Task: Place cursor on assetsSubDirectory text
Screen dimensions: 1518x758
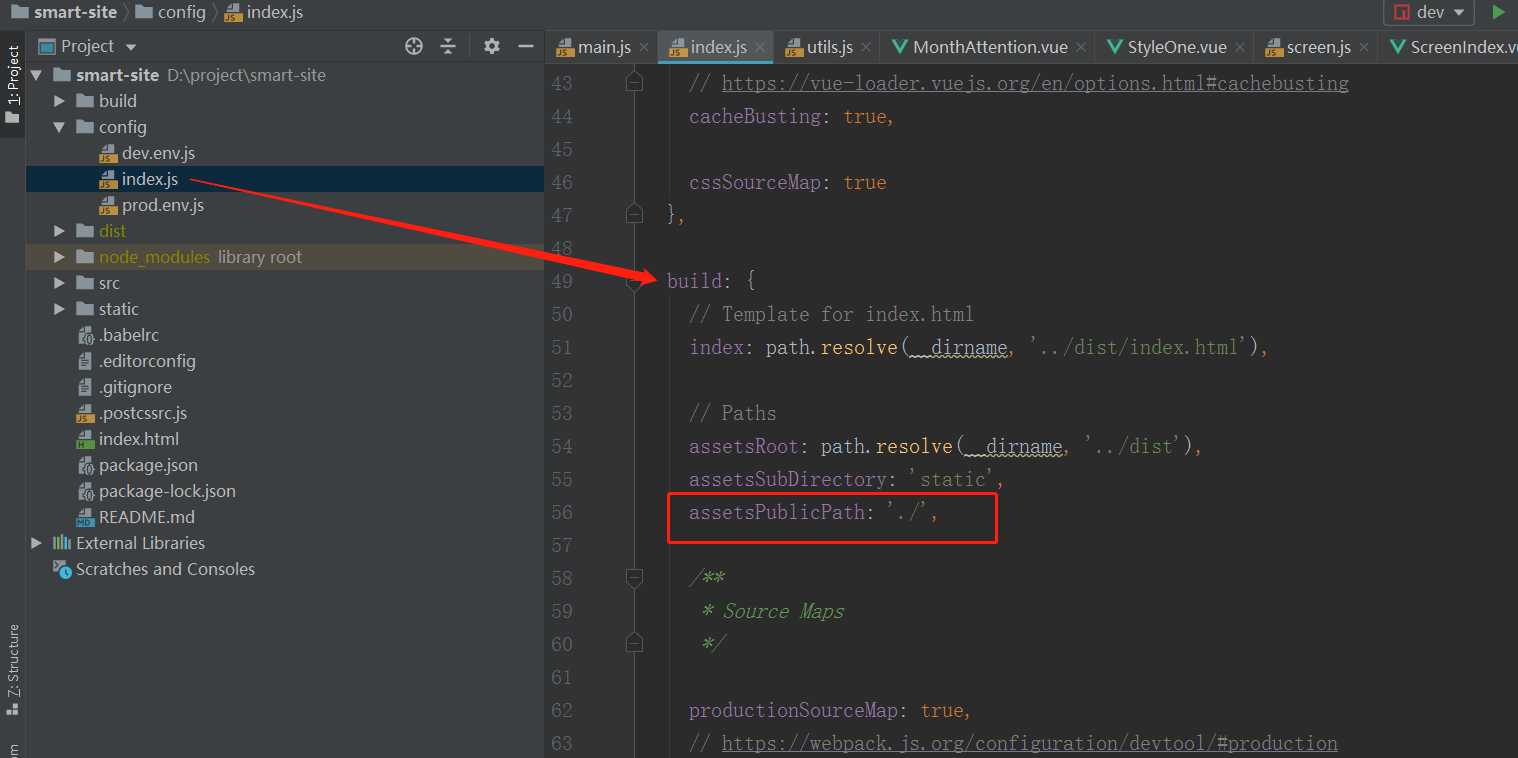Action: click(787, 479)
